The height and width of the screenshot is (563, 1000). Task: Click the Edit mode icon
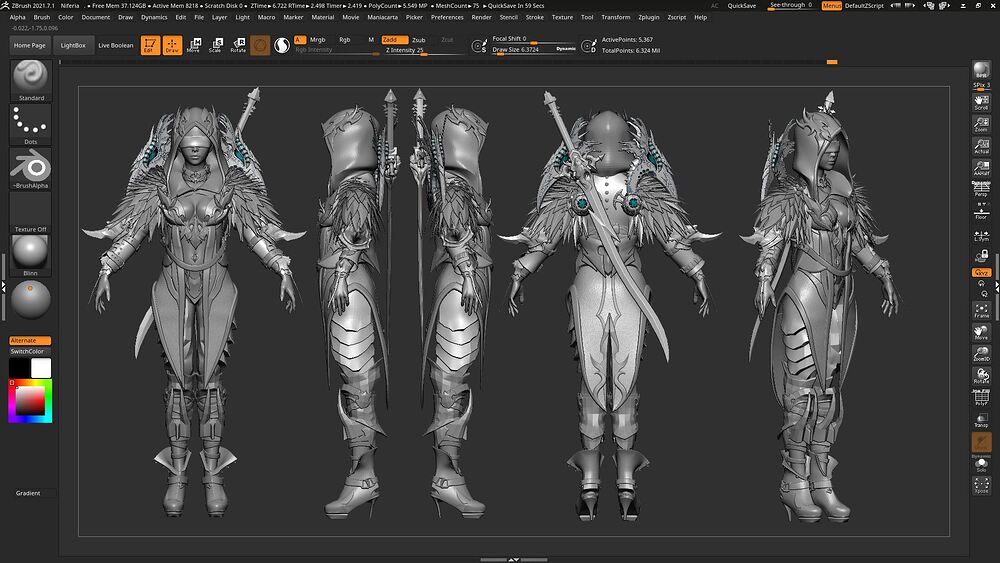click(x=151, y=45)
